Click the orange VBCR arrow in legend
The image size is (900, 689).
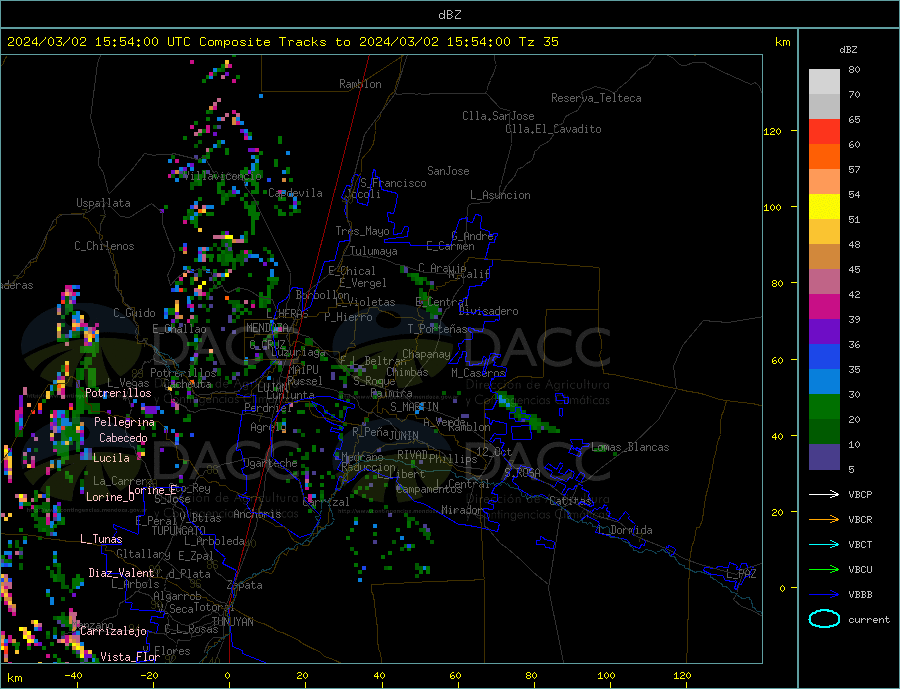(x=824, y=520)
